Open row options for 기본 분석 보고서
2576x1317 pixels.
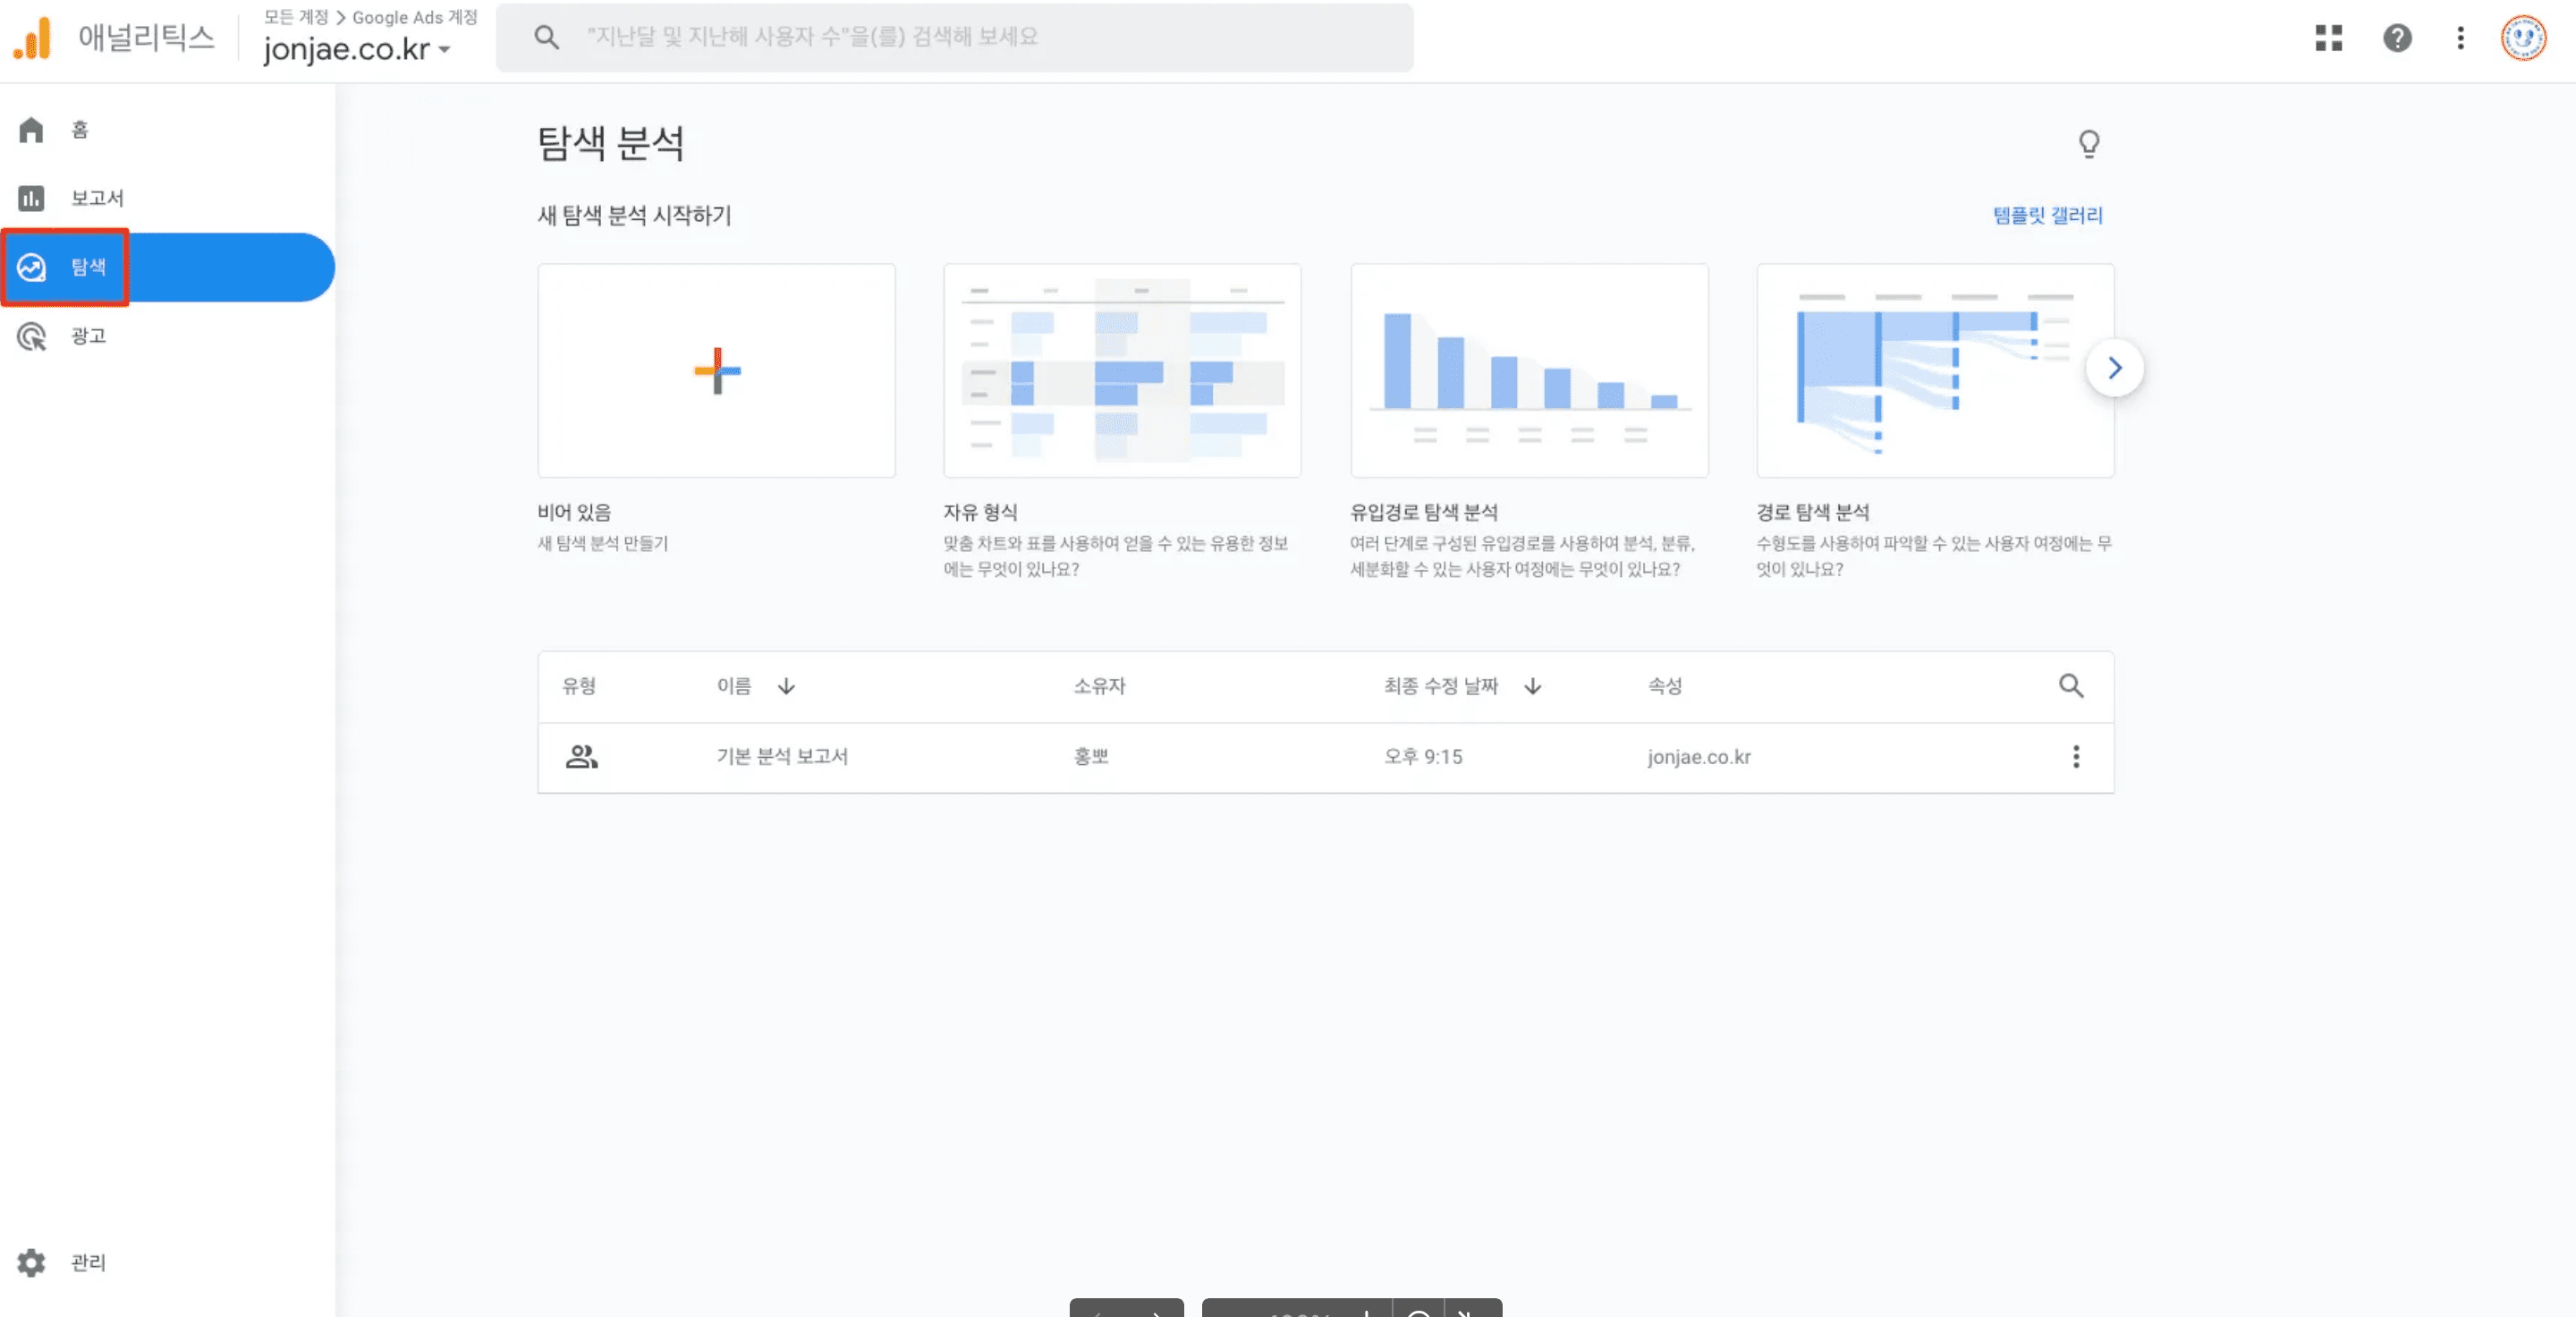[x=2075, y=756]
